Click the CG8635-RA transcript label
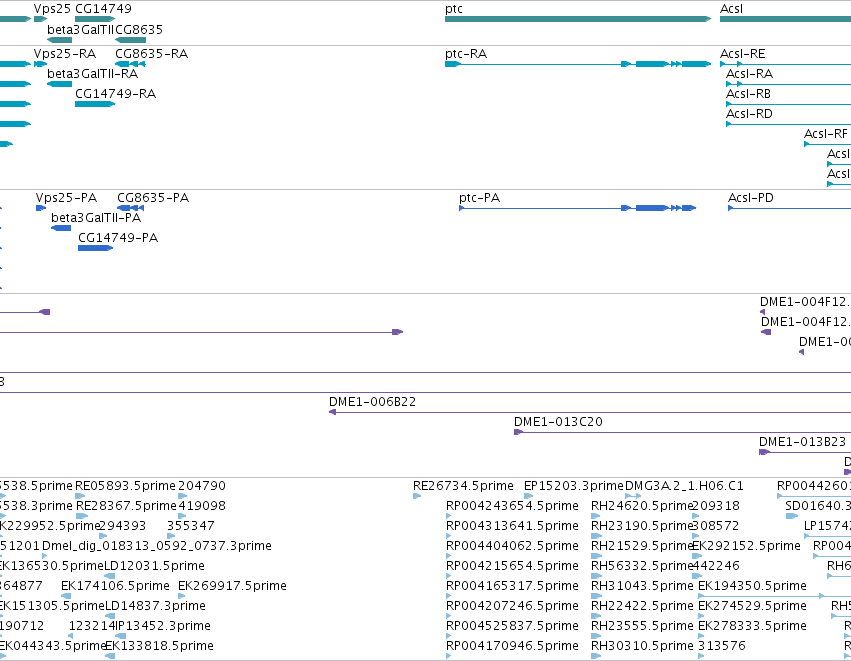 151,54
